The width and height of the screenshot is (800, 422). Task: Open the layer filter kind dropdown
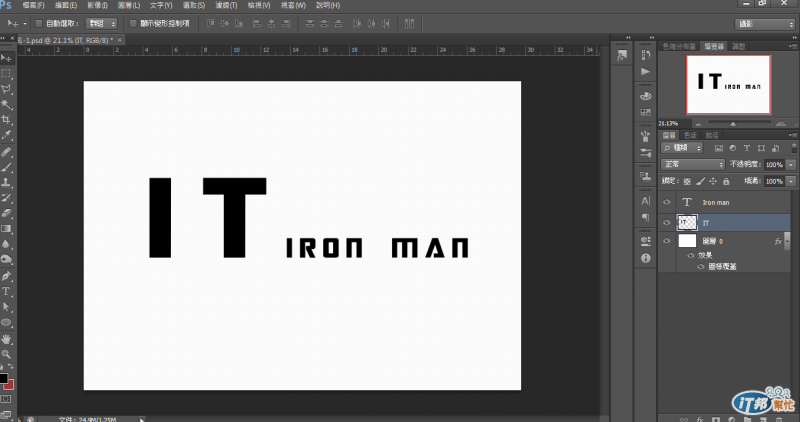[683, 148]
